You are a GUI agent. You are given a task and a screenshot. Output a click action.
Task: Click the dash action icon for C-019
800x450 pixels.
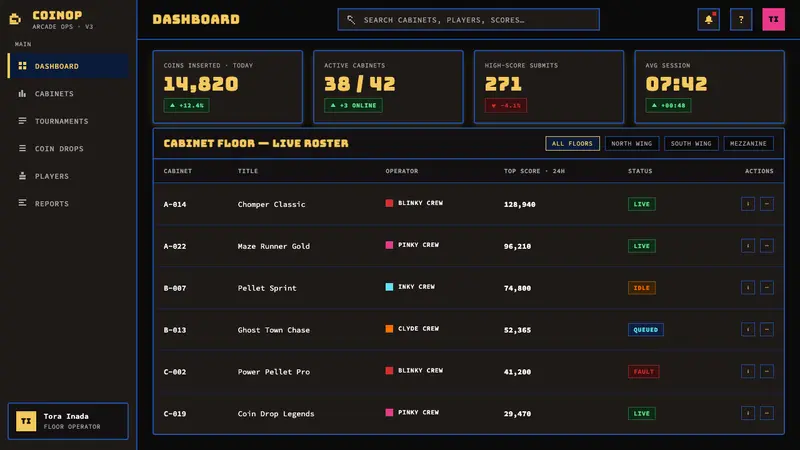coord(766,413)
